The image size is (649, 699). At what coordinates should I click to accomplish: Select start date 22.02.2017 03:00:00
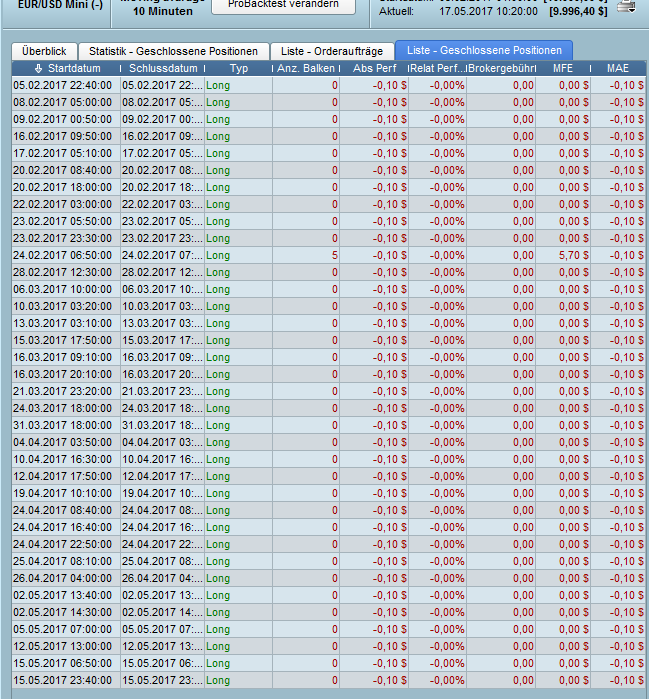[x=62, y=205]
